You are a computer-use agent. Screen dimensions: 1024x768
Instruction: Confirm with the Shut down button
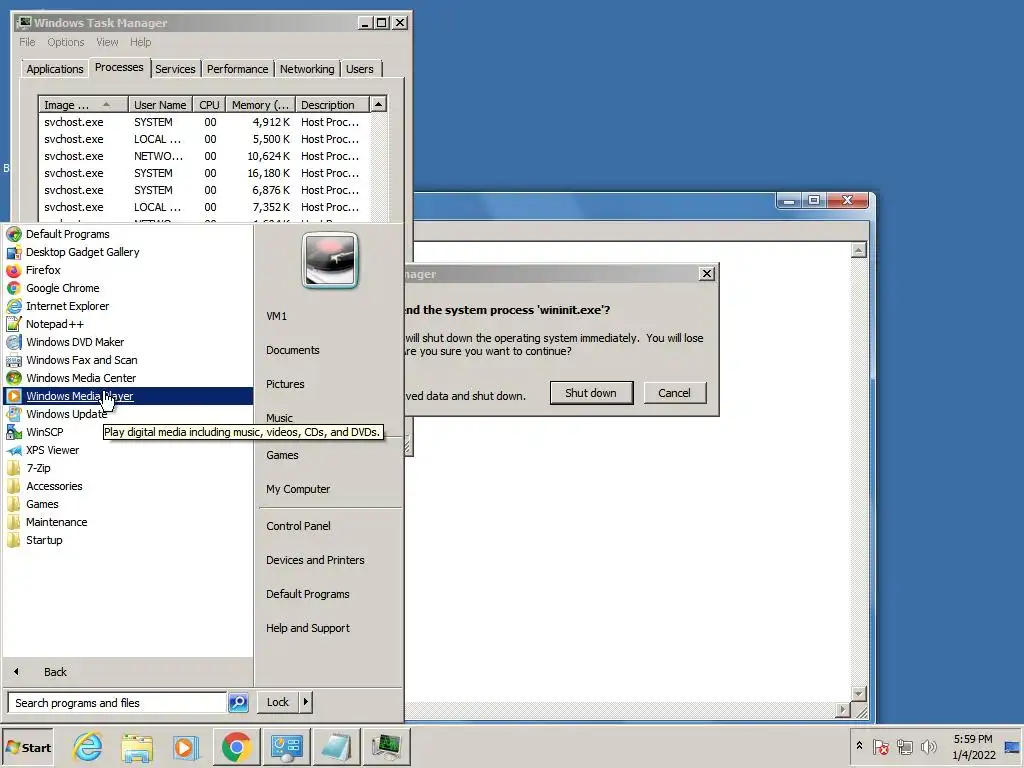pyautogui.click(x=591, y=392)
